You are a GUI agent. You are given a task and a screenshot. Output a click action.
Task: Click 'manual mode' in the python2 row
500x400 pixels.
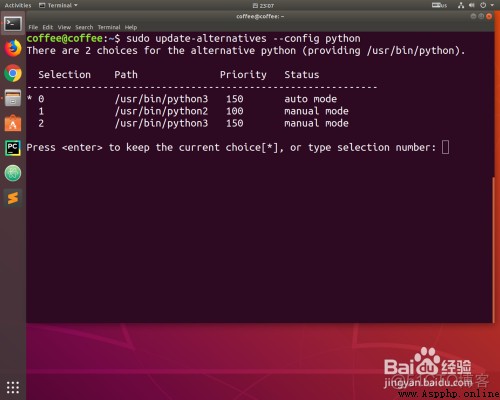point(316,111)
